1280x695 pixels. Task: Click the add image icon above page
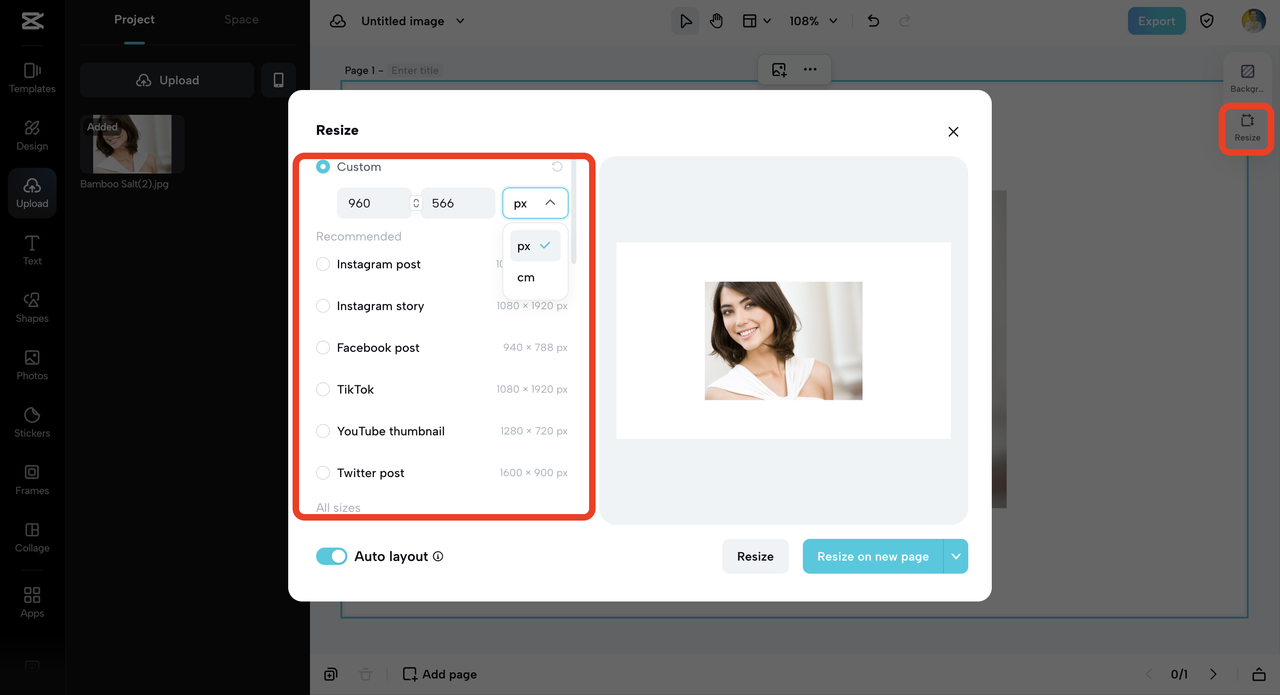click(779, 70)
